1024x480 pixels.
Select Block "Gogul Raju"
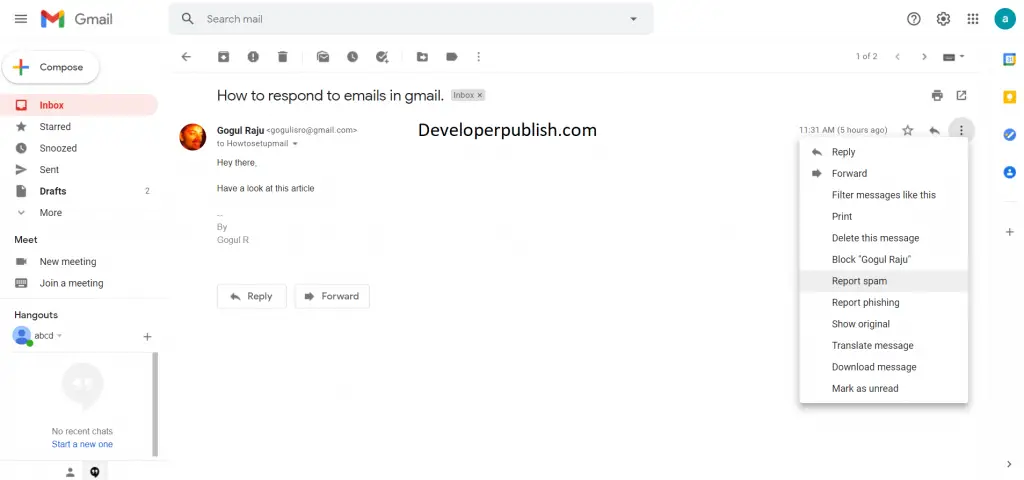coord(884,259)
